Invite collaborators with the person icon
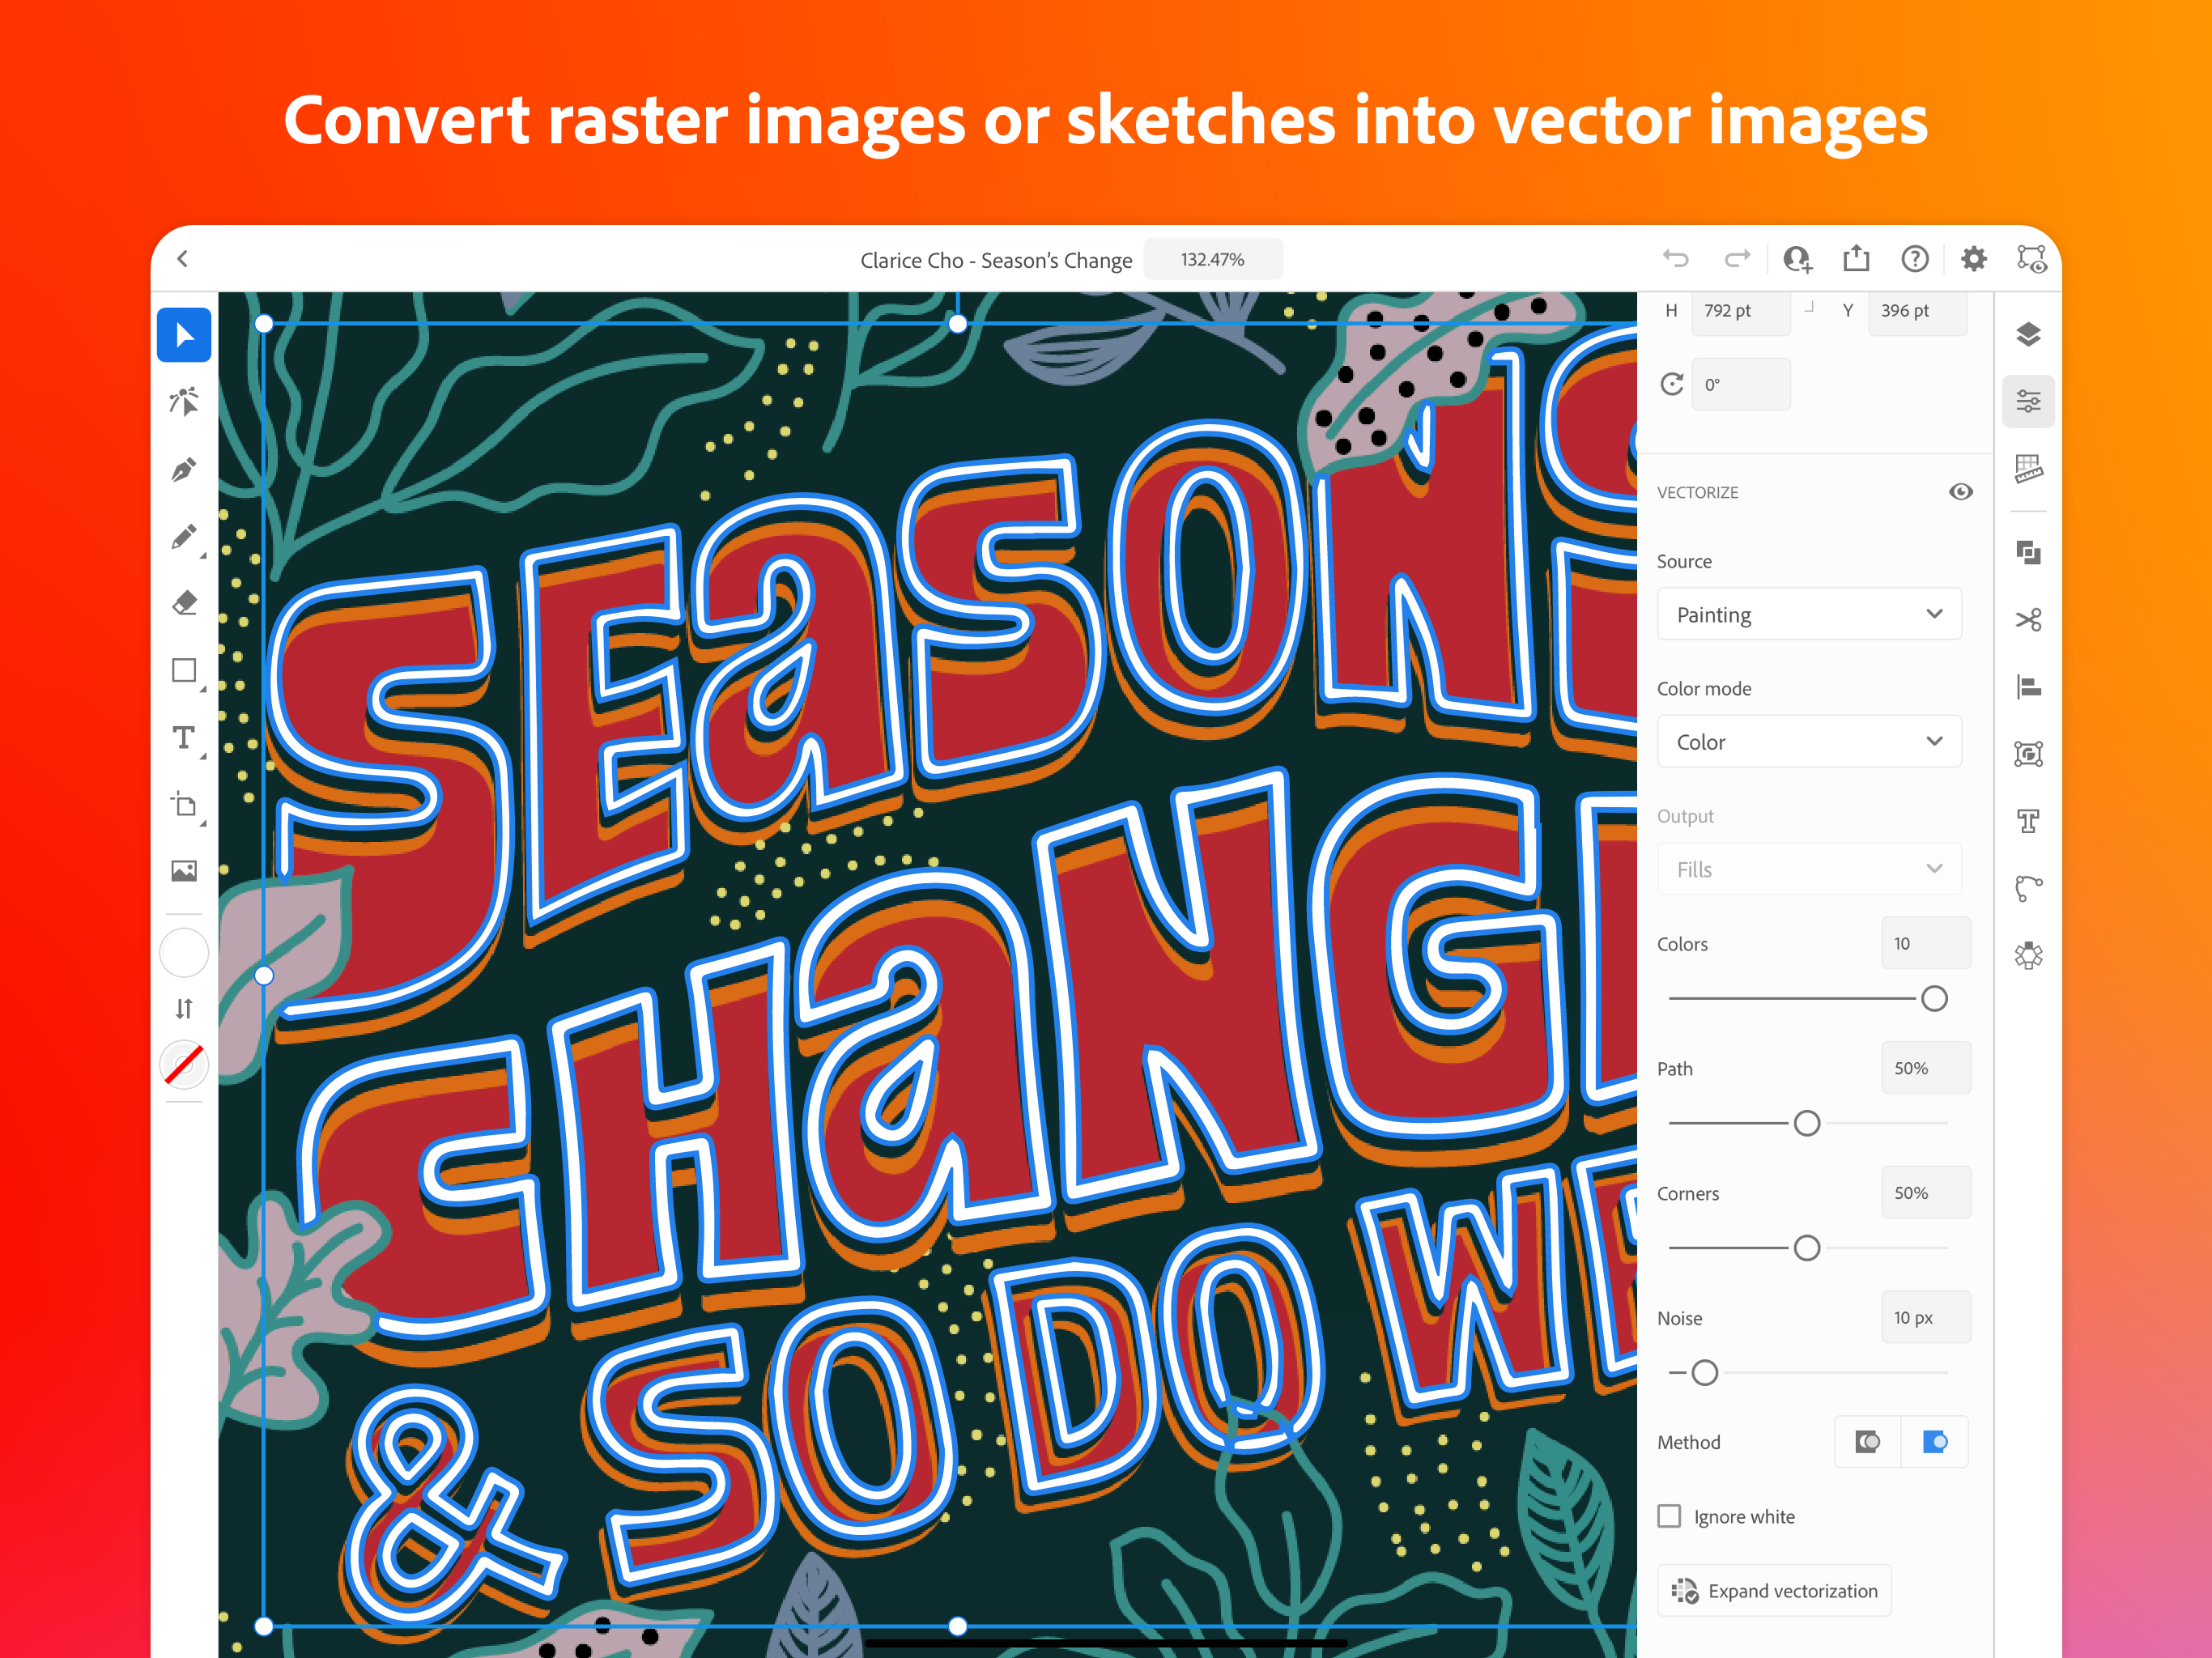 tap(1797, 259)
